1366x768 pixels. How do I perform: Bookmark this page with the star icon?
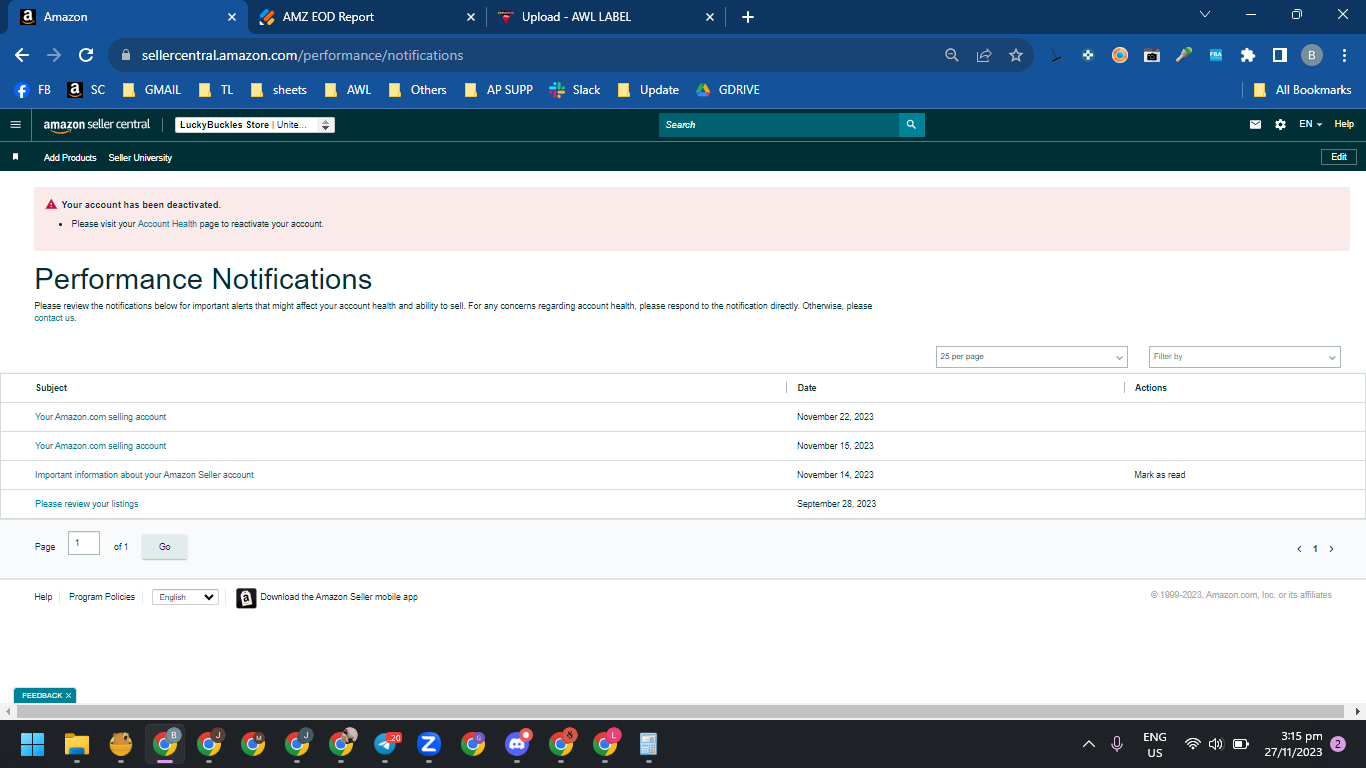[1016, 56]
